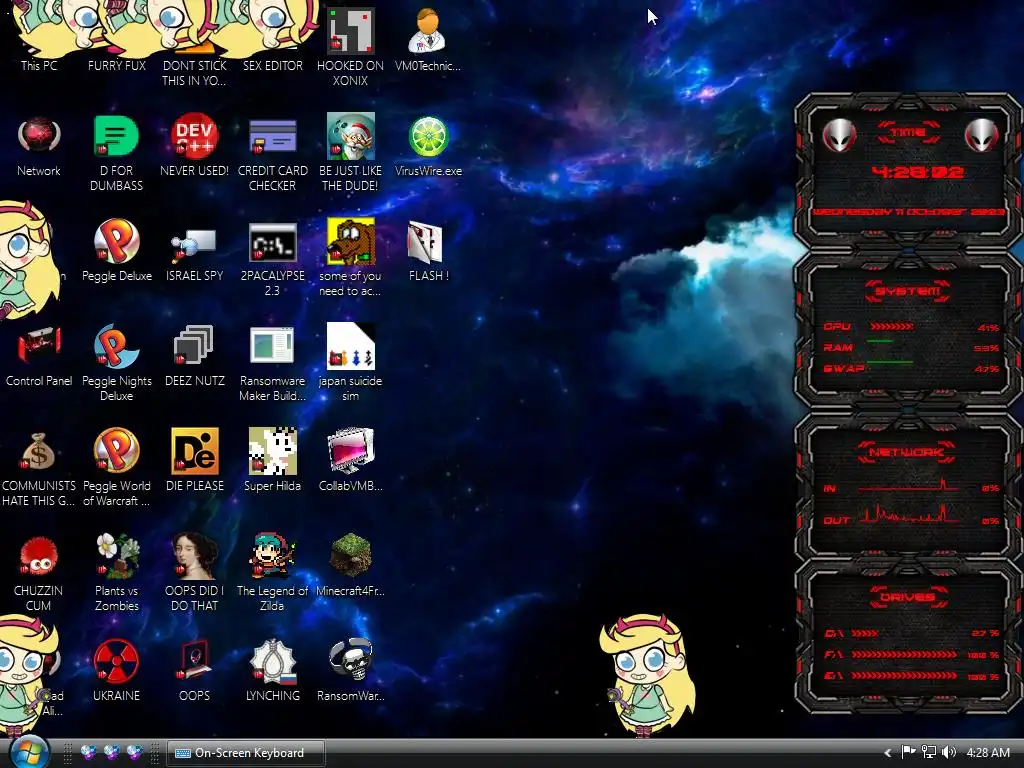Launch the third quick launch butterfly icon
This screenshot has width=1024, height=768.
click(135, 753)
